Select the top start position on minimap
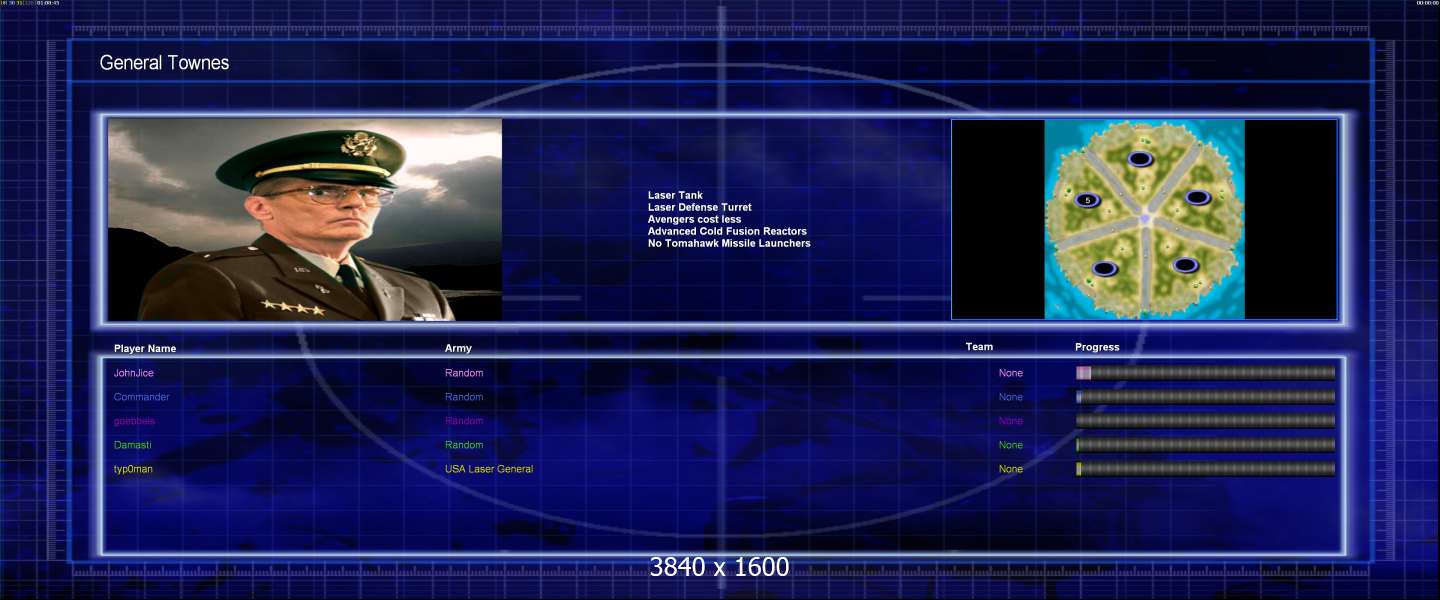Viewport: 1440px width, 600px height. point(1139,158)
